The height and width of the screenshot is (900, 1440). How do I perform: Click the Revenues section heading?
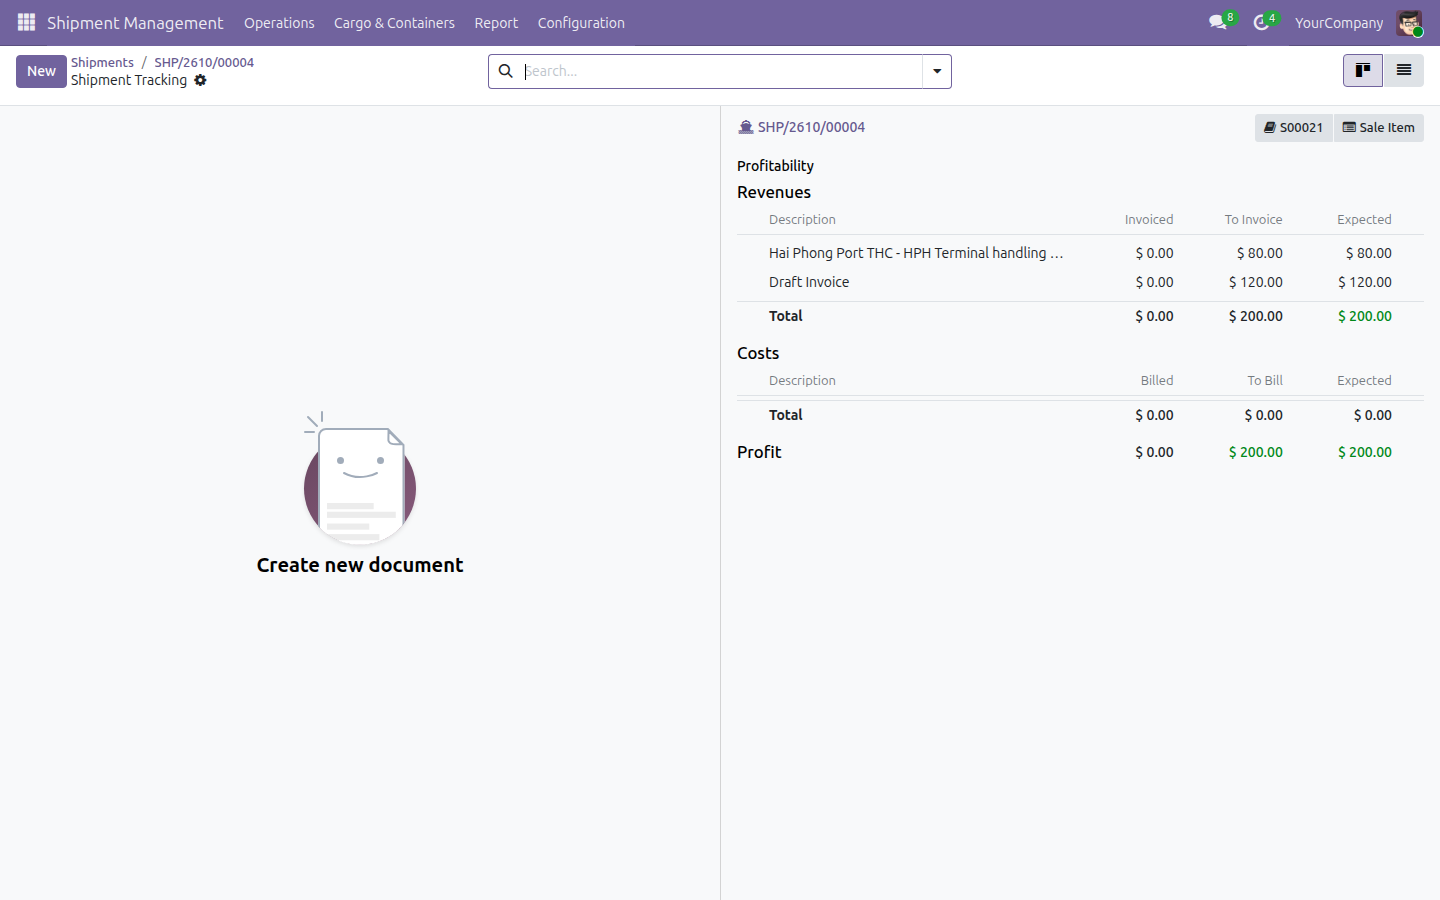pyautogui.click(x=774, y=192)
